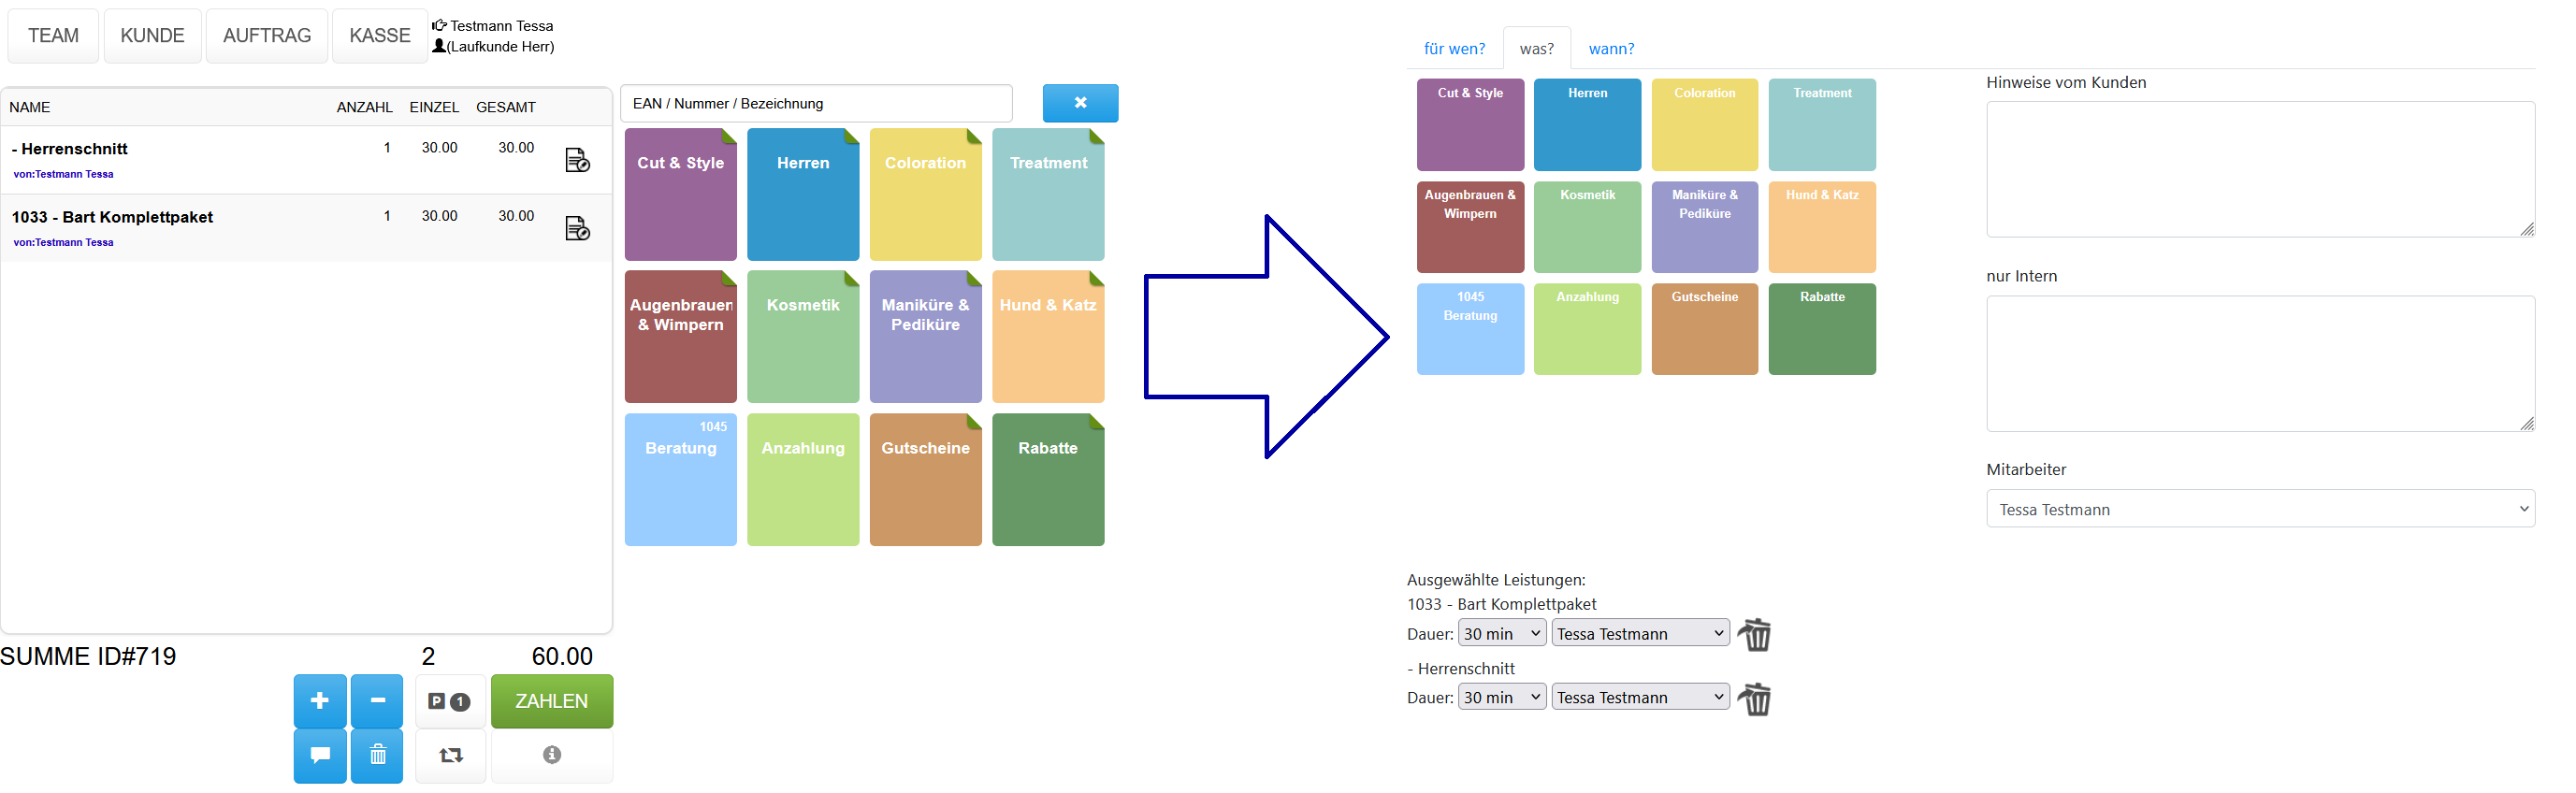Click the minus quantity button
The width and height of the screenshot is (2576, 793).
377,701
